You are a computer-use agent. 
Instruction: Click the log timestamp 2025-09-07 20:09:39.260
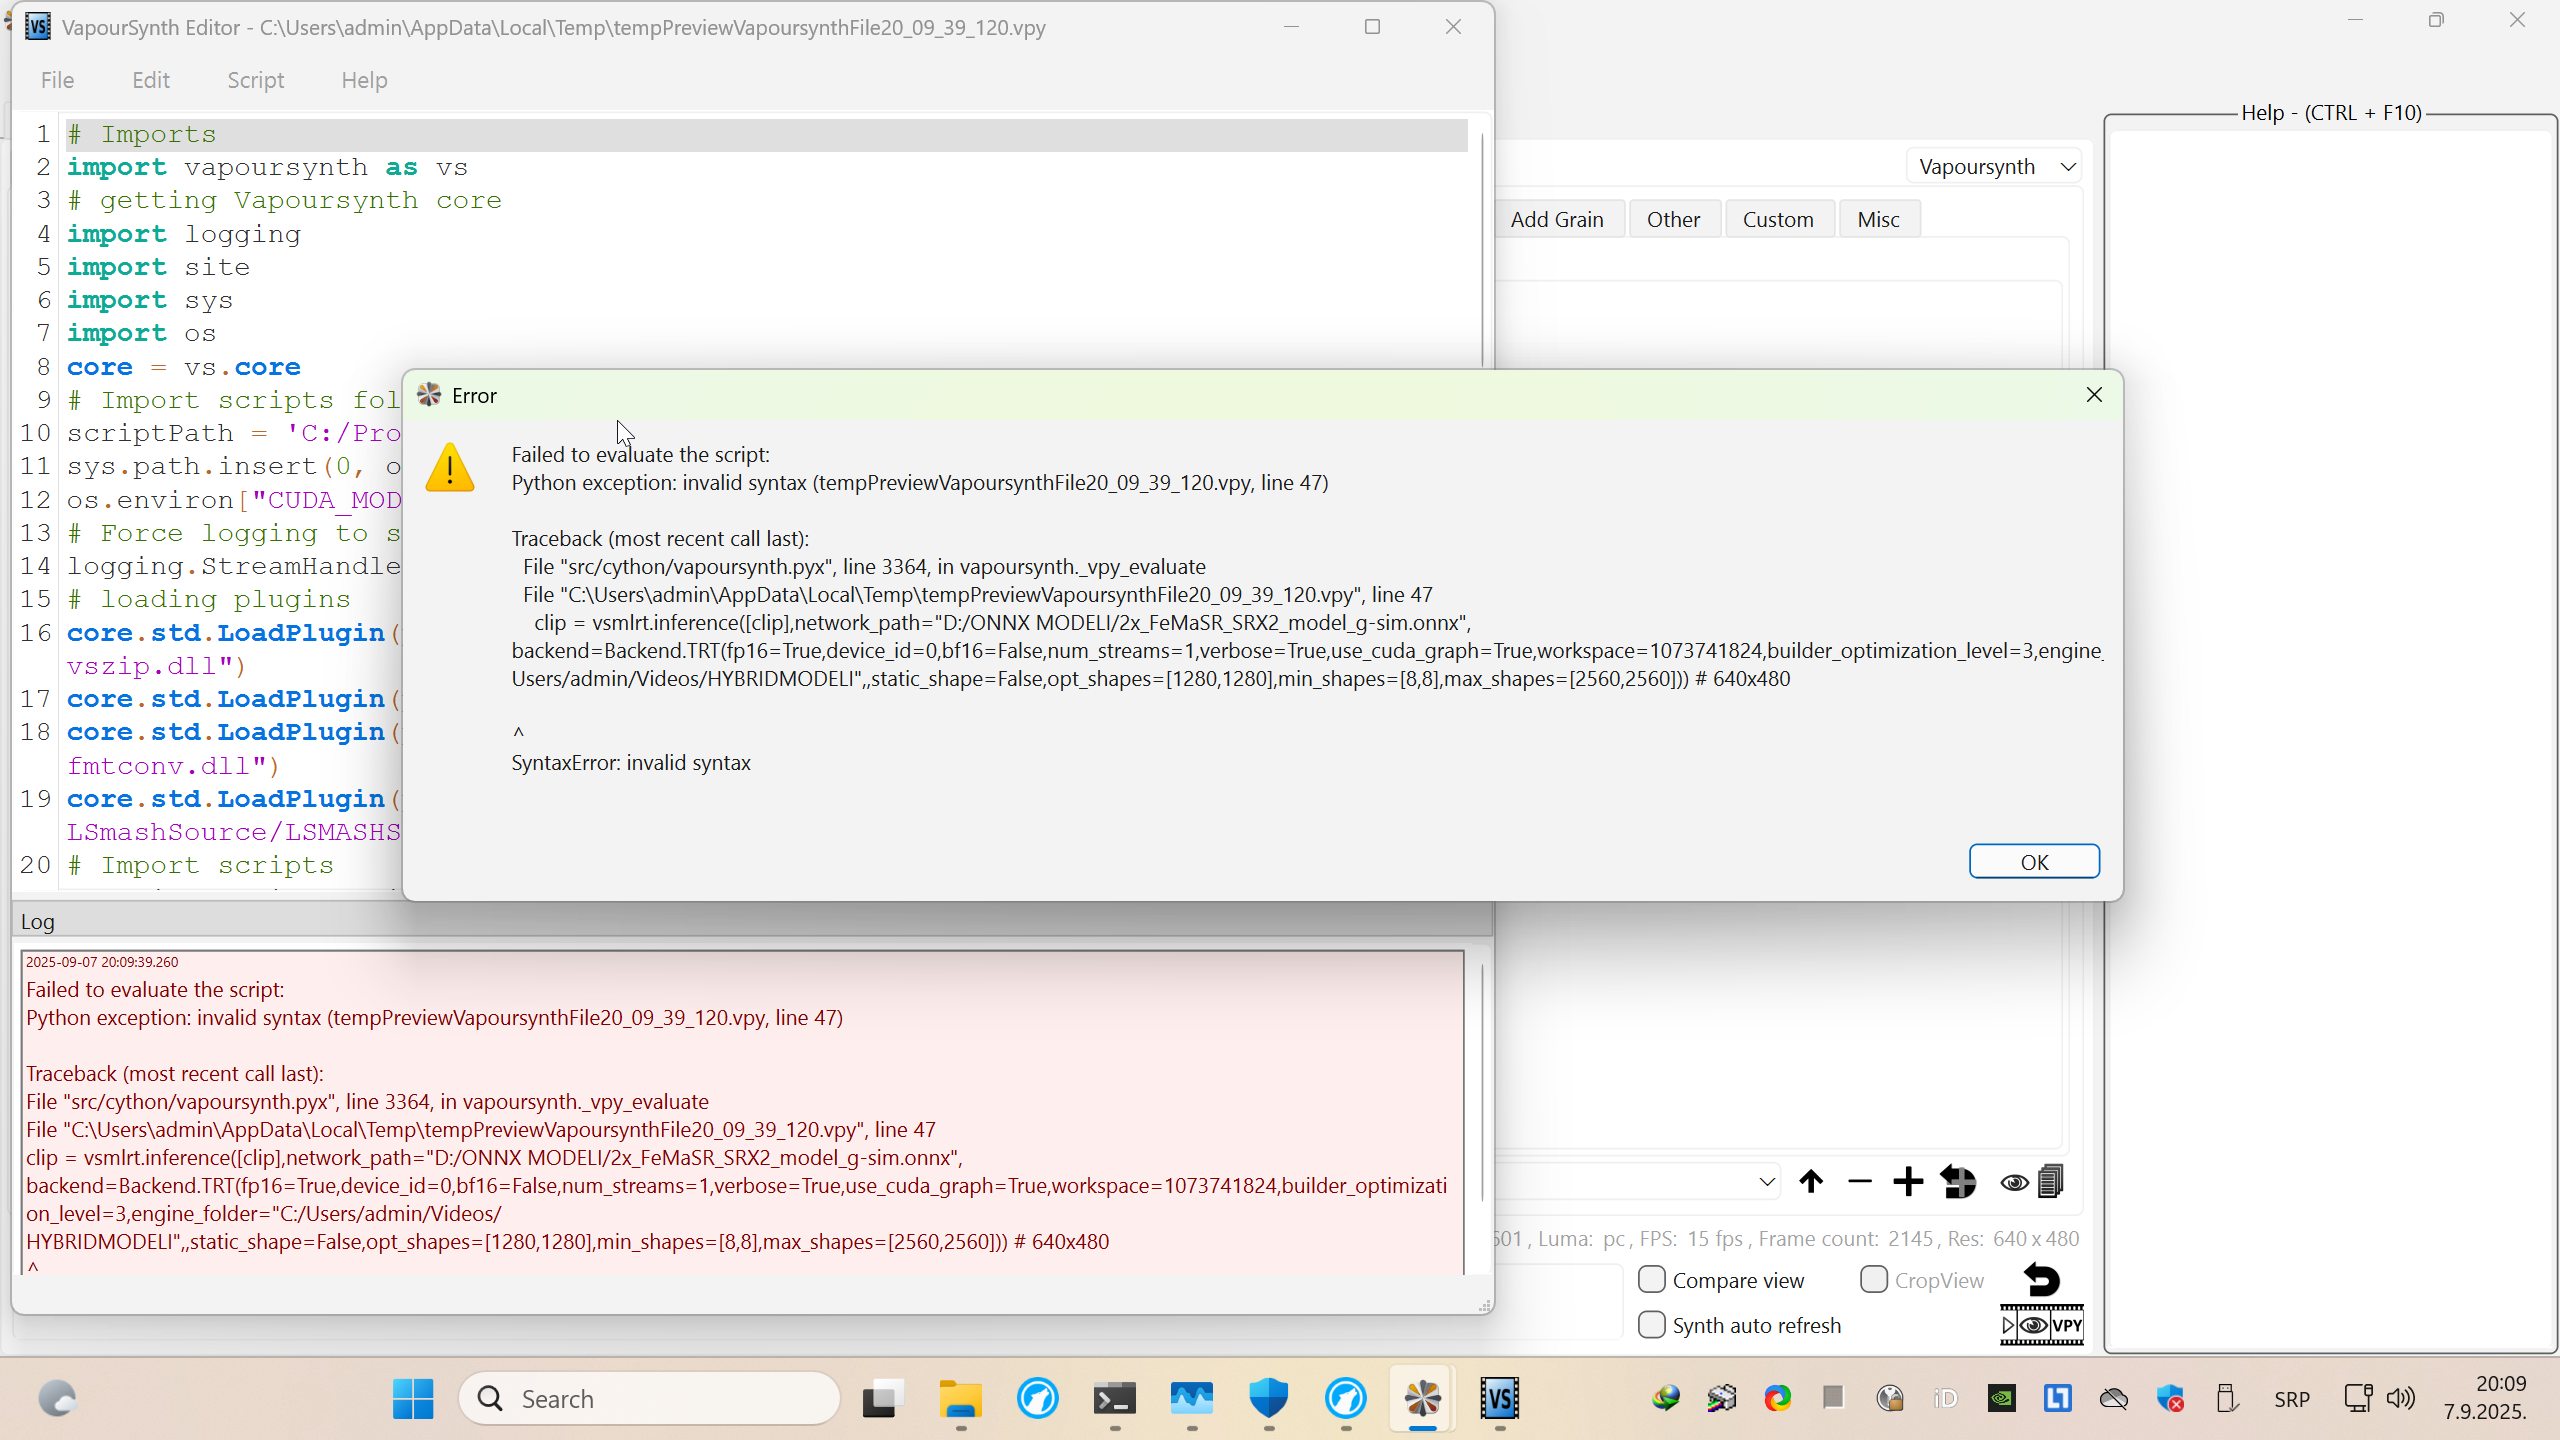pos(102,962)
